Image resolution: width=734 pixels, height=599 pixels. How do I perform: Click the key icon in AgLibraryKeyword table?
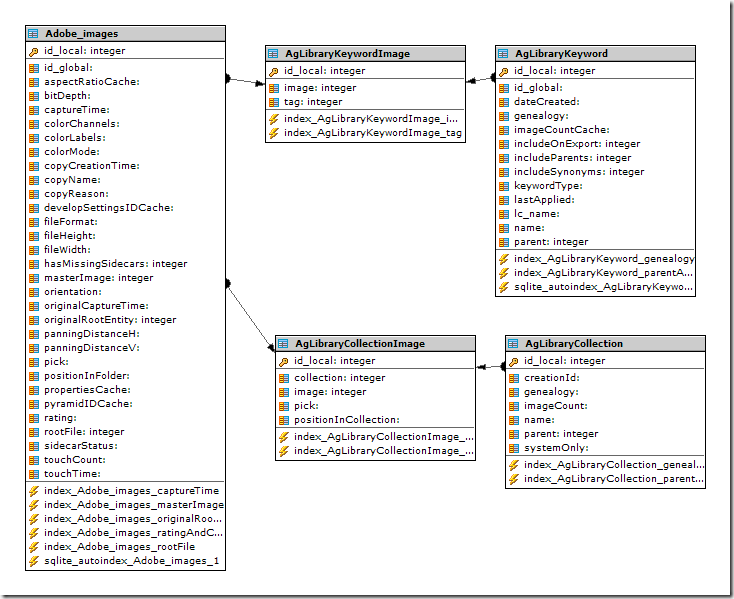[504, 71]
